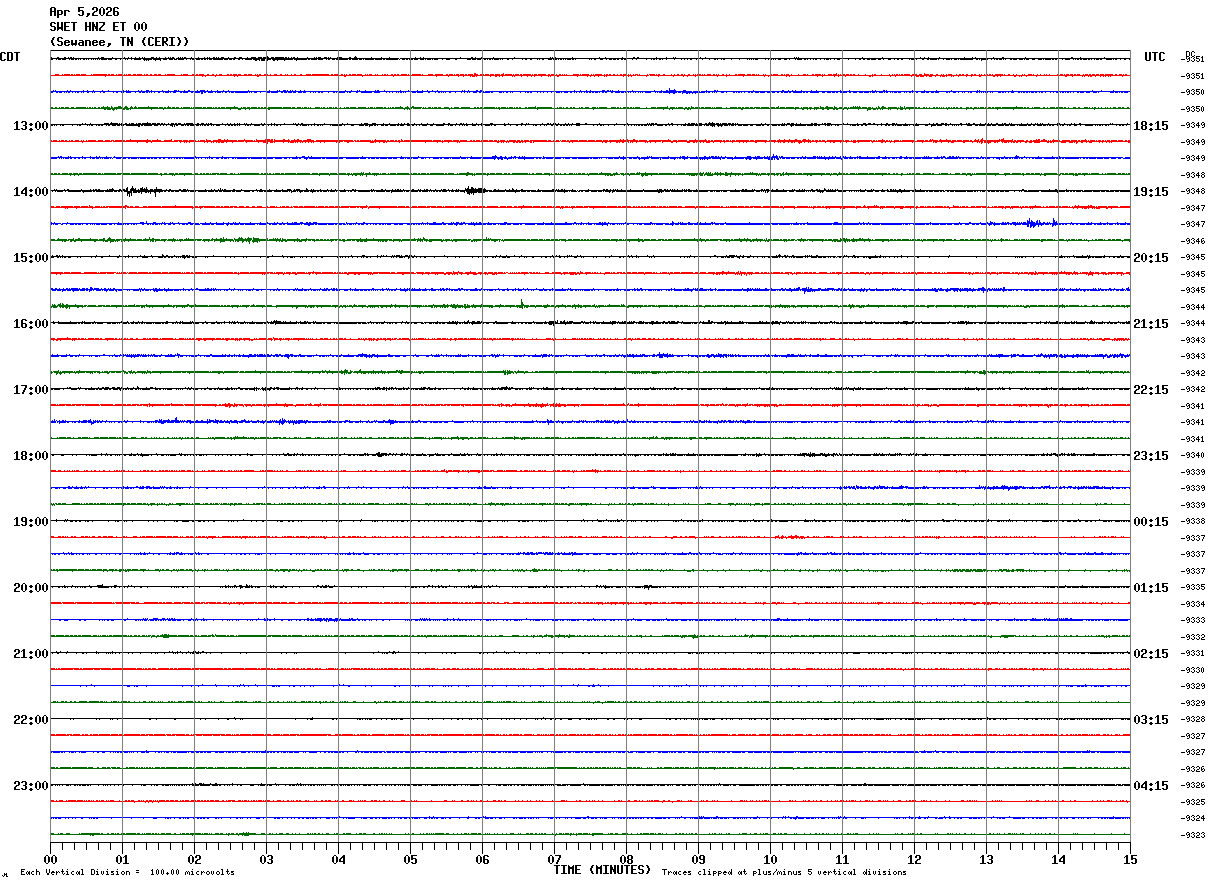The width and height of the screenshot is (1210, 886).
Task: Click the 18:15 UTC time label
Action: pos(1151,126)
